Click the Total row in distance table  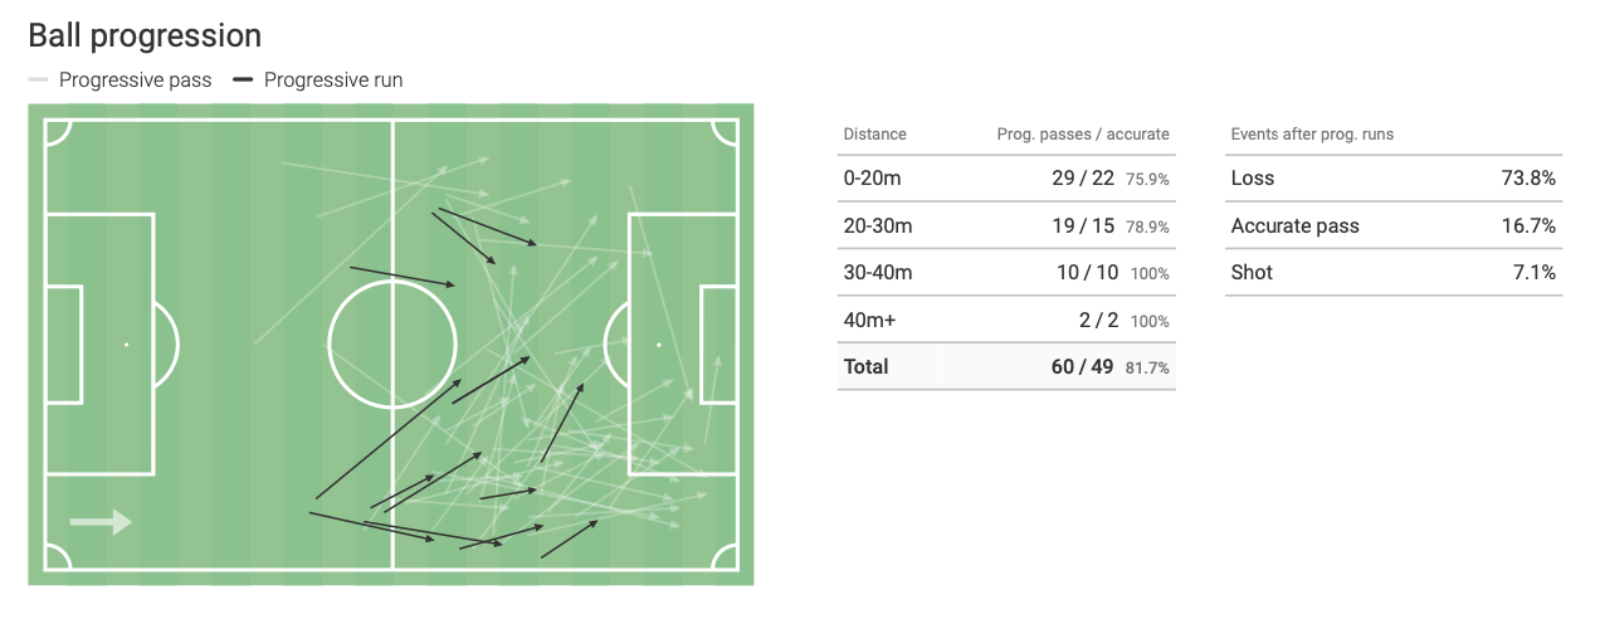tap(1006, 367)
